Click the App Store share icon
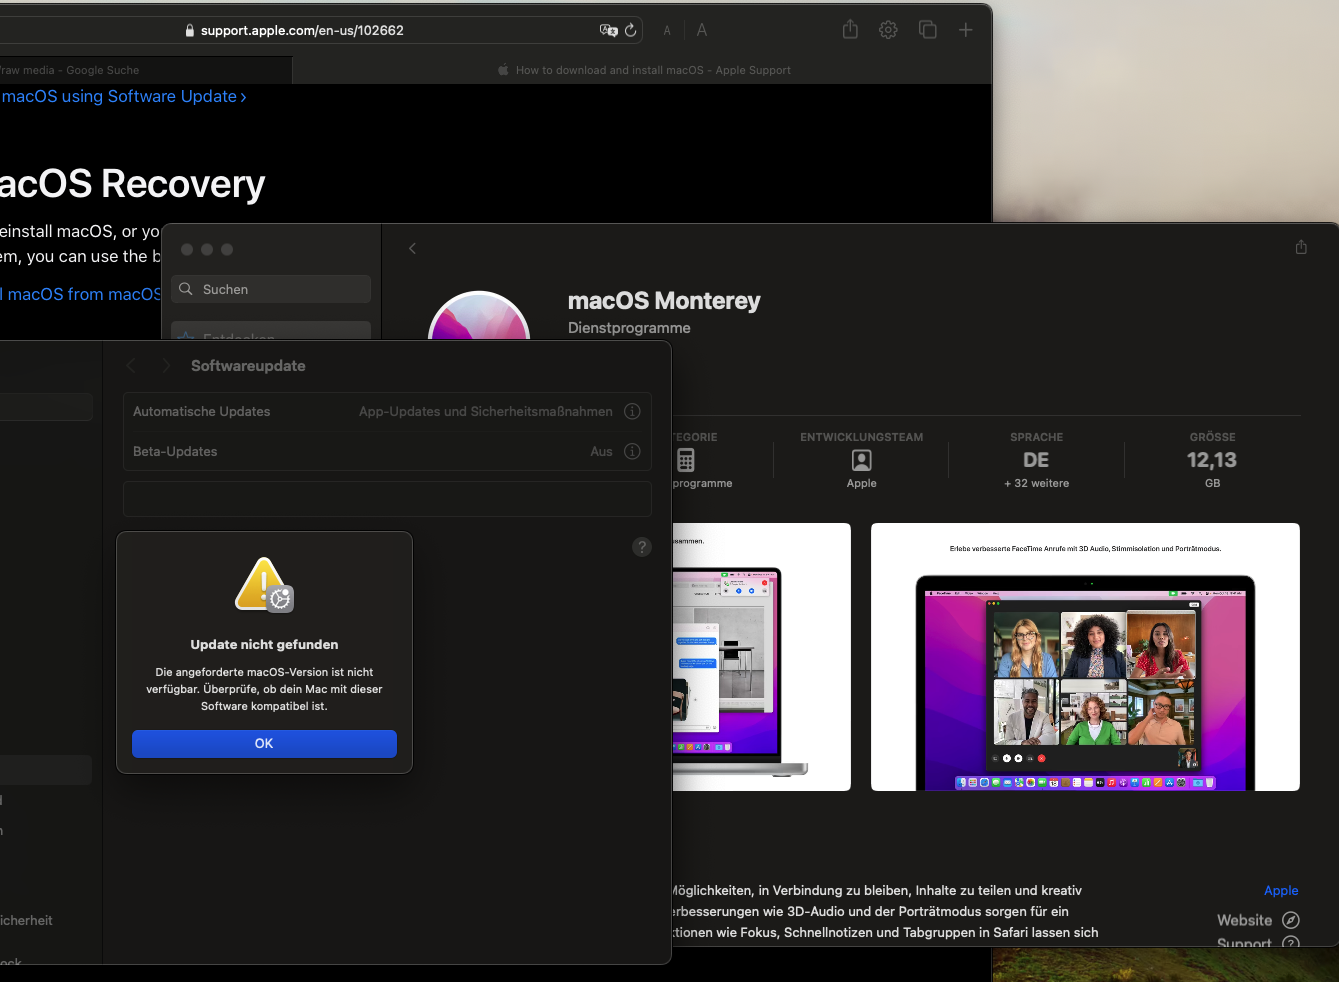 (x=1301, y=247)
